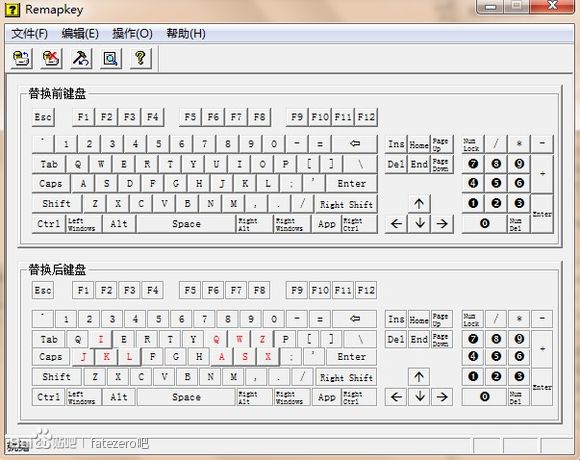The image size is (580, 460).
Task: Click the Ins key in the upper keyboard
Action: point(396,144)
